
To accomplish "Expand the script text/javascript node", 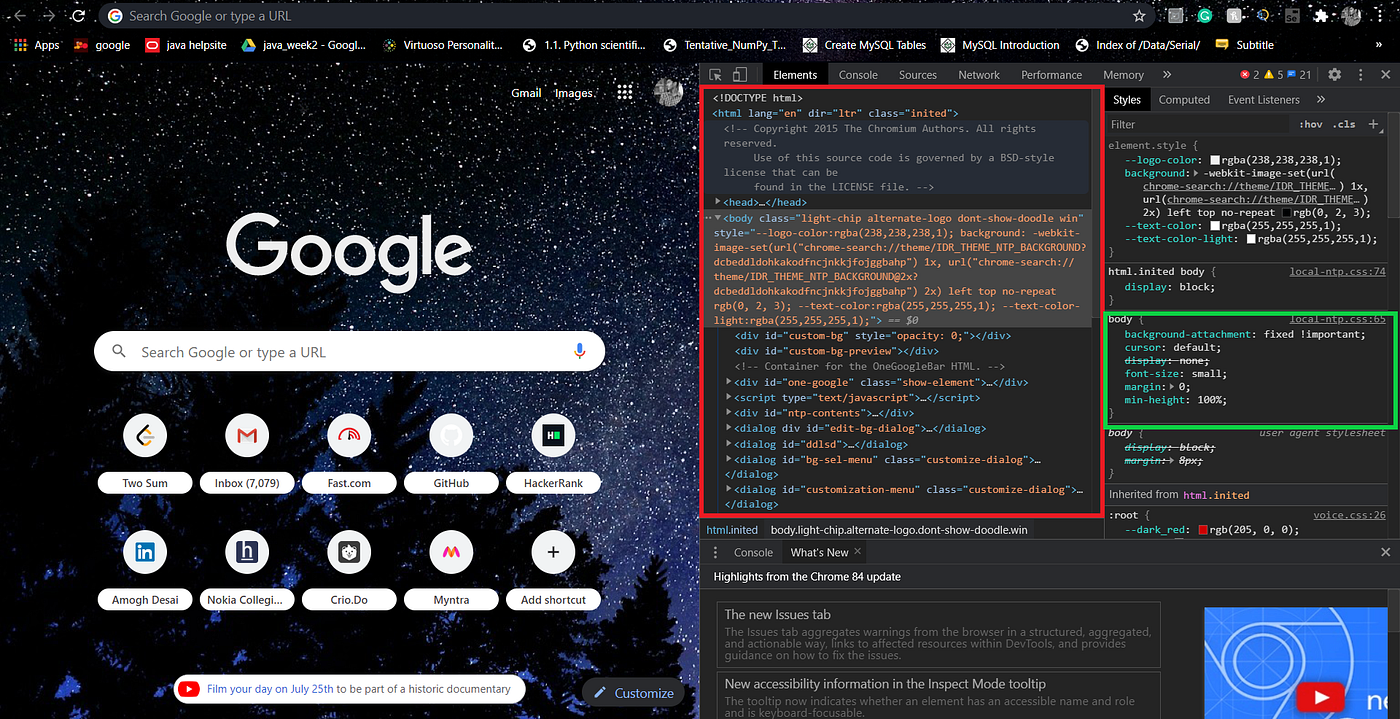I will [729, 397].
